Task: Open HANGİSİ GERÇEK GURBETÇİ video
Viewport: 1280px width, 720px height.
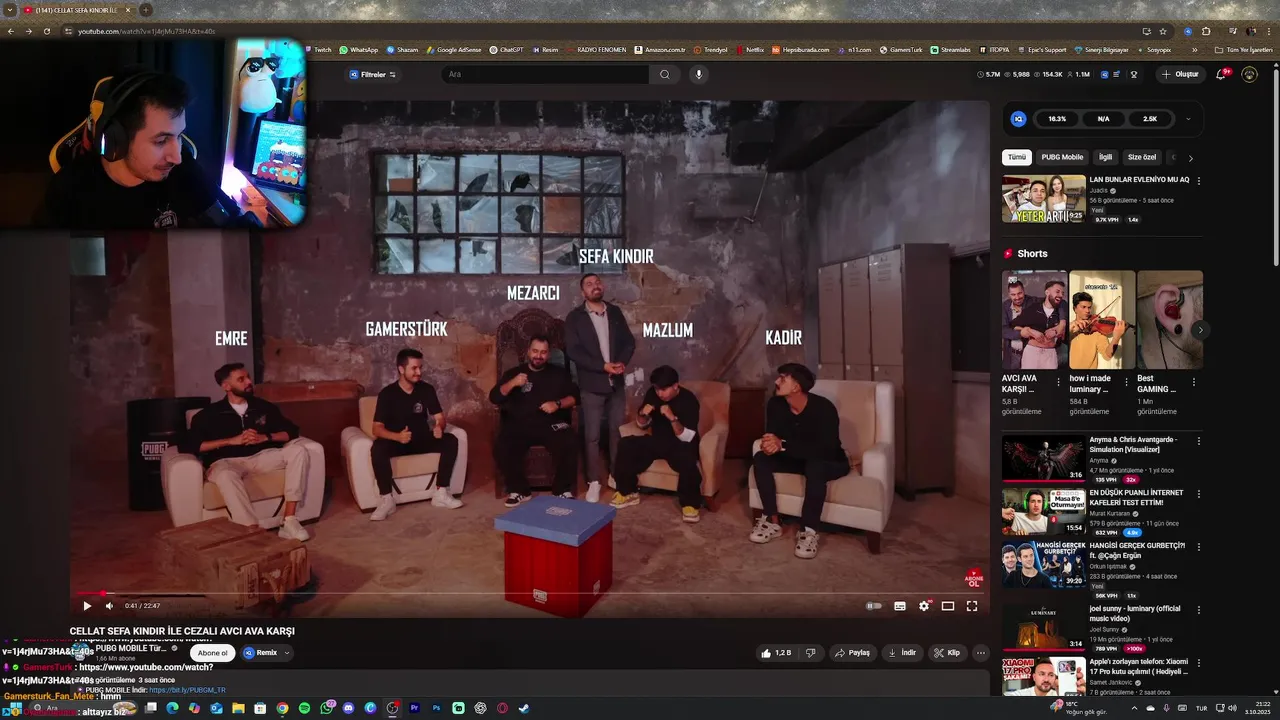Action: pos(1044,564)
